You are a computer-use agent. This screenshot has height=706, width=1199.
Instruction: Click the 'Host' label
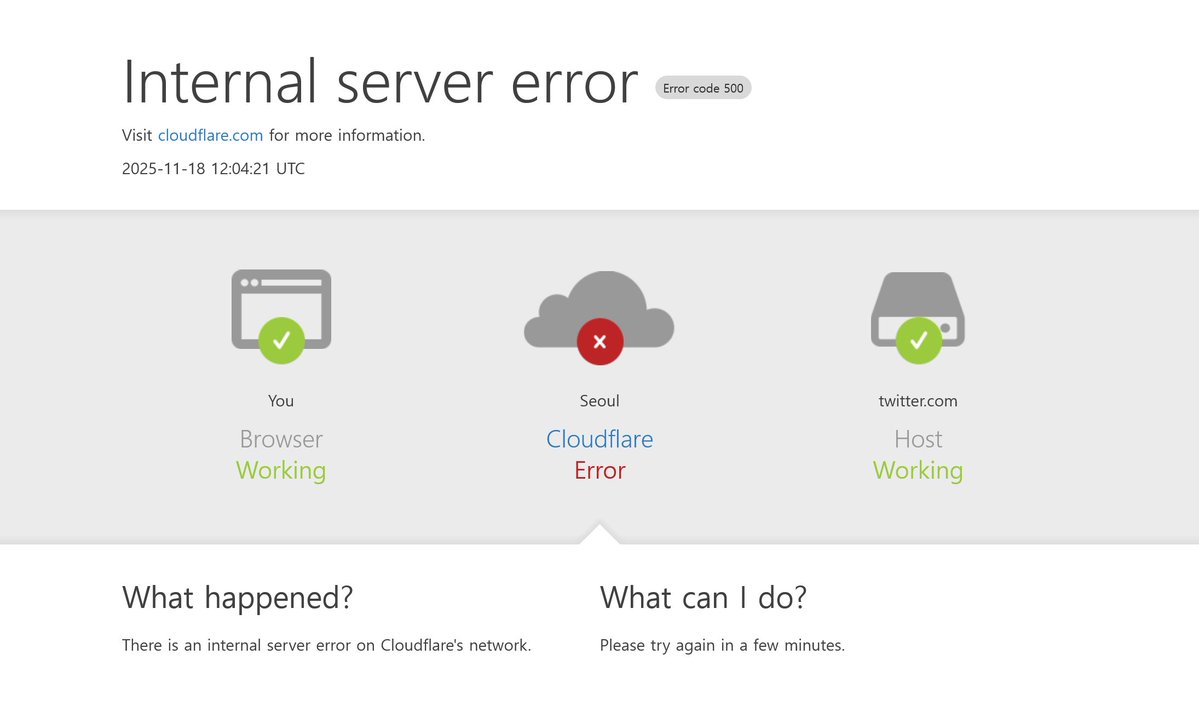click(x=918, y=439)
